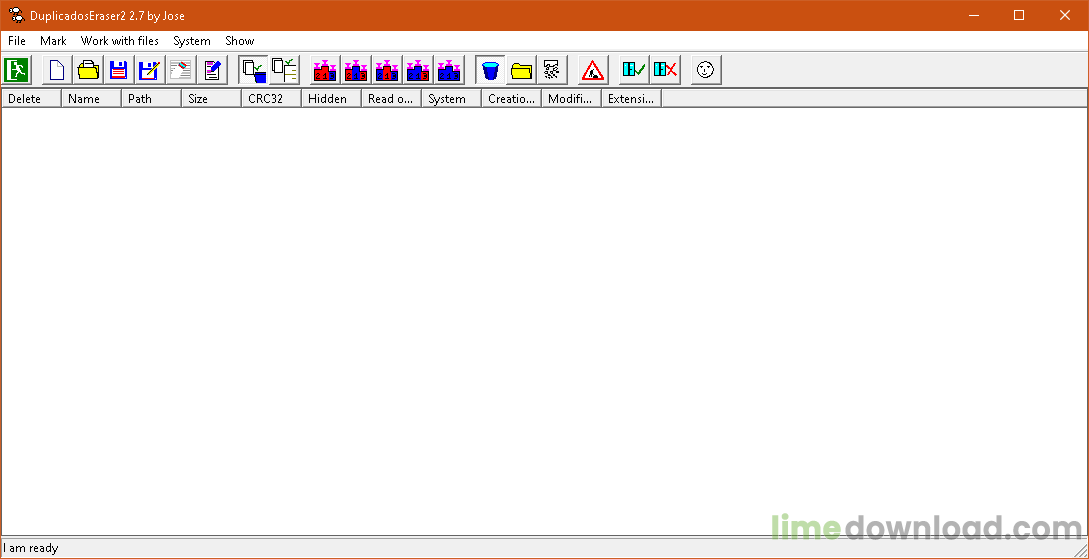This screenshot has width=1089, height=559.
Task: Open the Work with files menu
Action: 119,41
